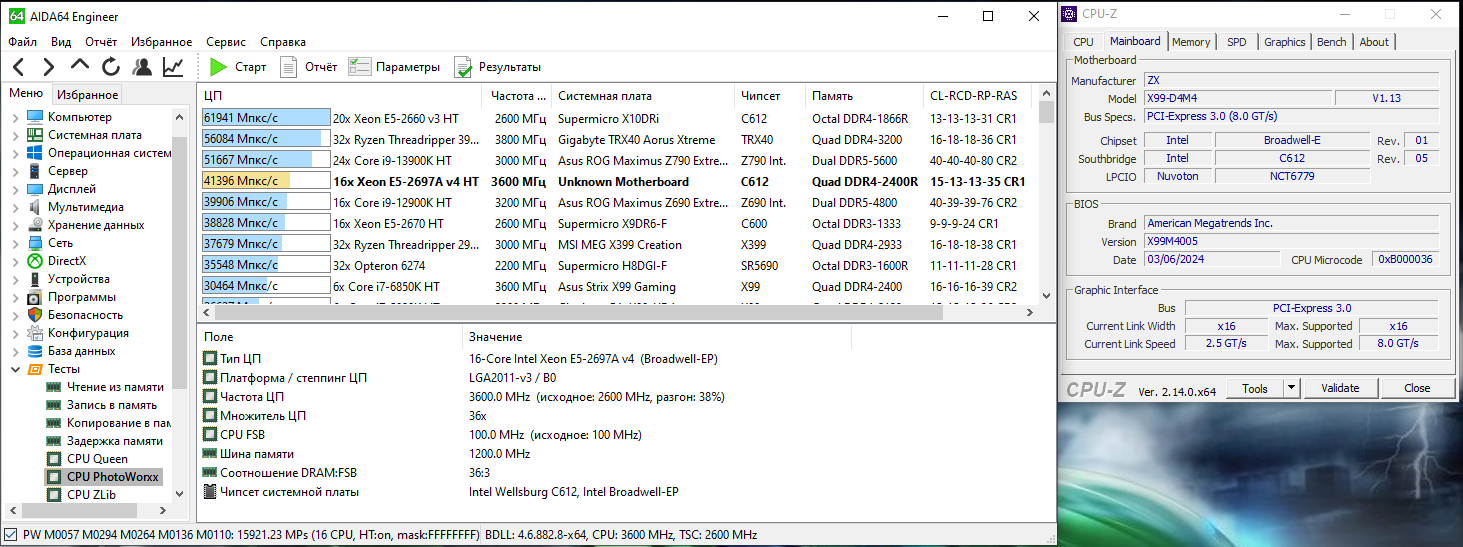Click the Back navigation arrow icon
Screen dimensions: 1463x547
[19, 67]
